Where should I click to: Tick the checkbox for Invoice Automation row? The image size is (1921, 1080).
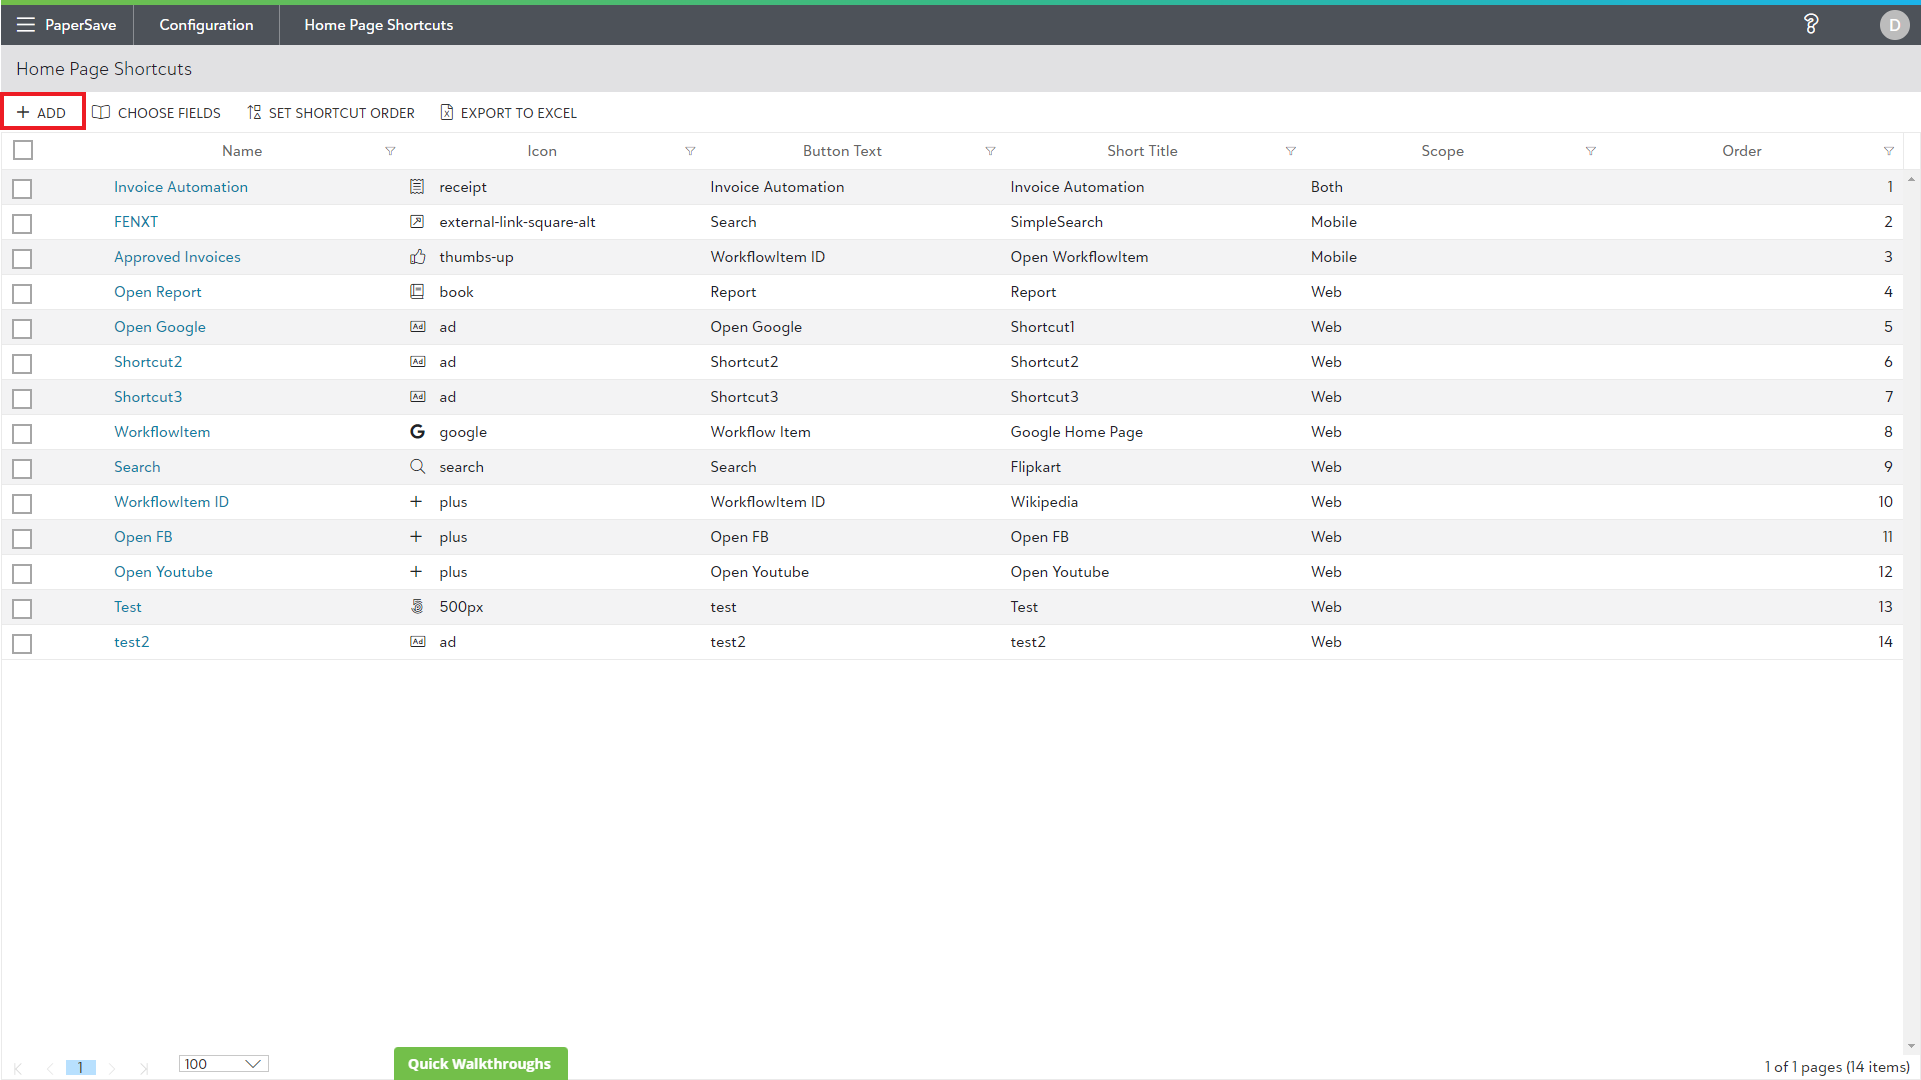coord(23,188)
